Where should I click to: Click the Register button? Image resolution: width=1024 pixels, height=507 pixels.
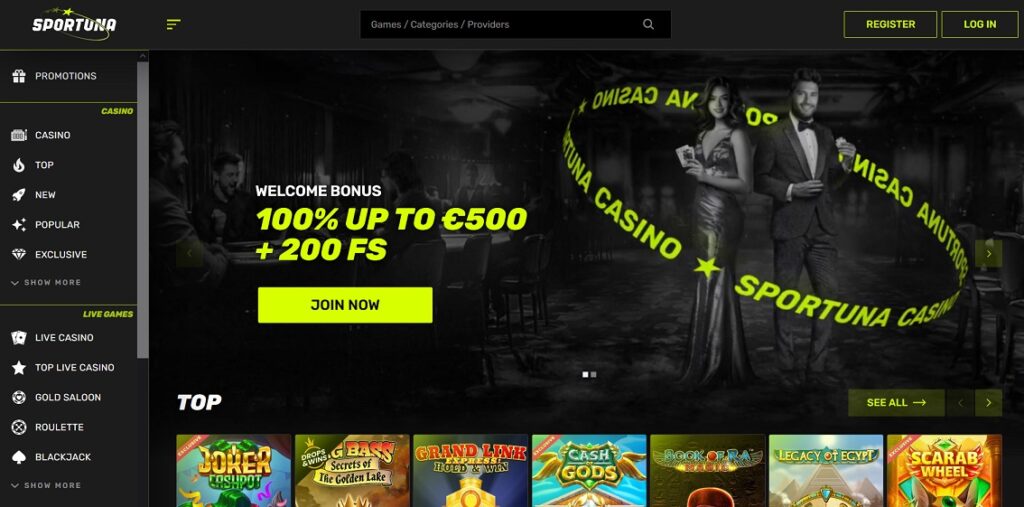[890, 24]
